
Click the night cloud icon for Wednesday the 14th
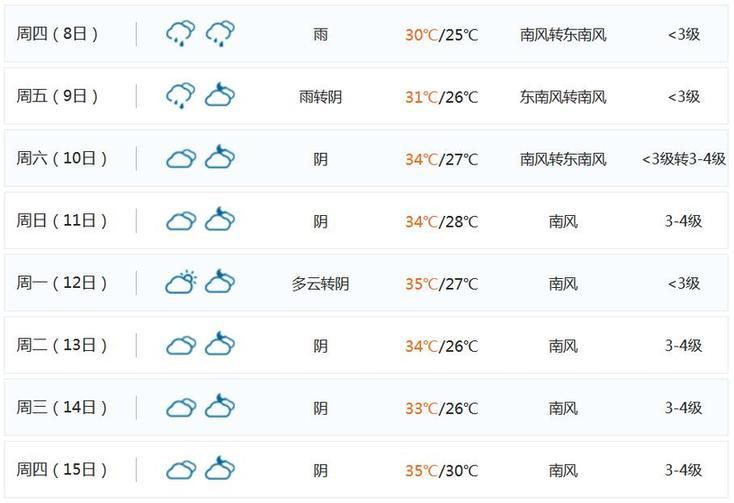(220, 408)
